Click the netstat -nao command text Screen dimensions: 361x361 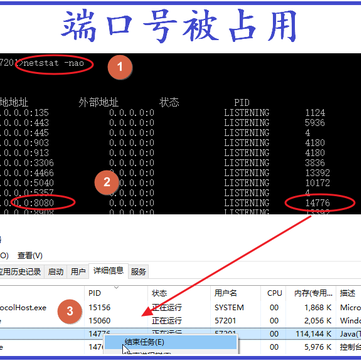(54, 63)
